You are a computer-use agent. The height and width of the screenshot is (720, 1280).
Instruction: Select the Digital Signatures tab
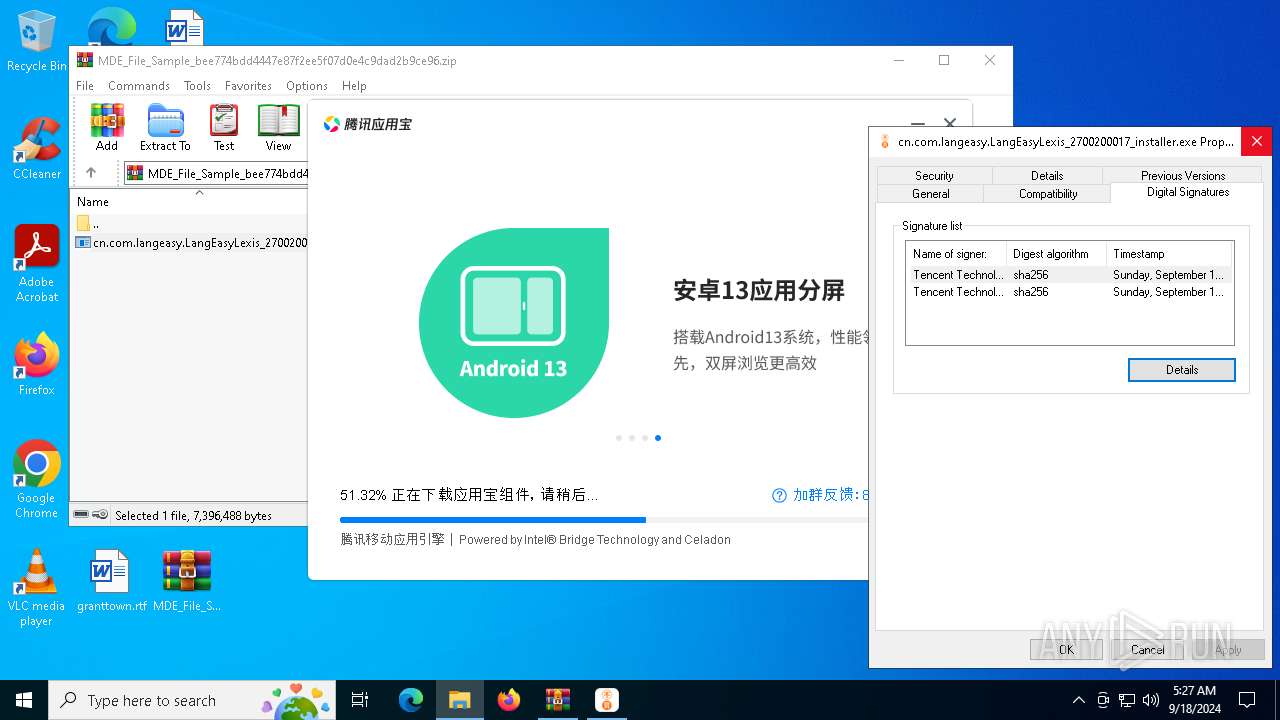(x=1188, y=192)
